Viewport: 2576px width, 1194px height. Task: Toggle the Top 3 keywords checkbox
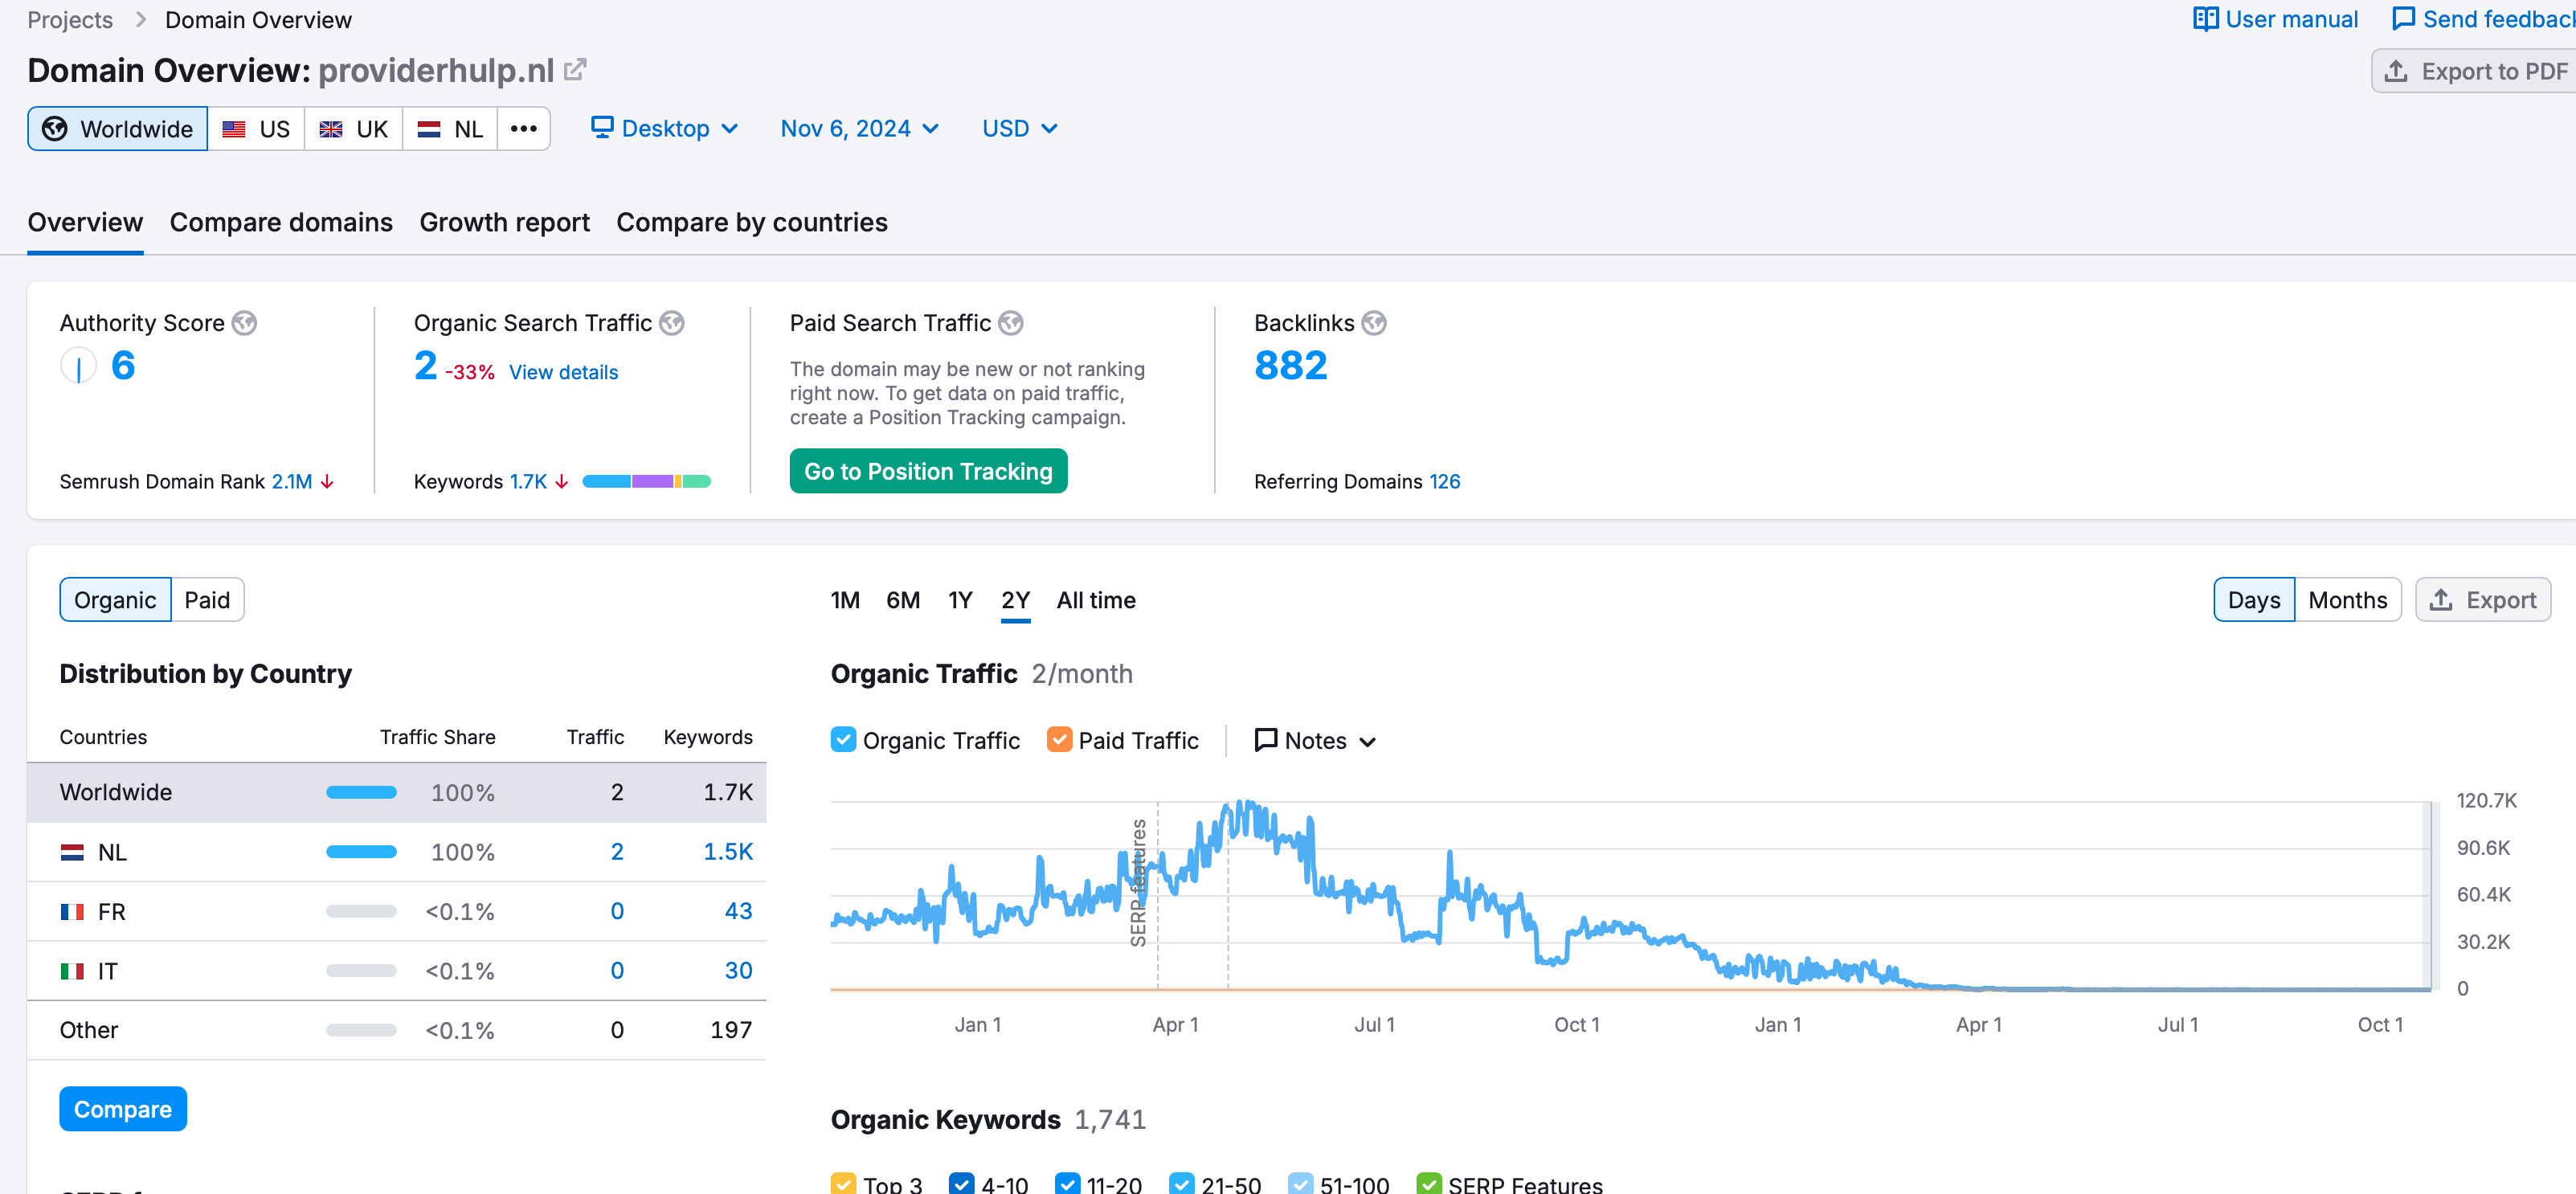click(x=843, y=1184)
